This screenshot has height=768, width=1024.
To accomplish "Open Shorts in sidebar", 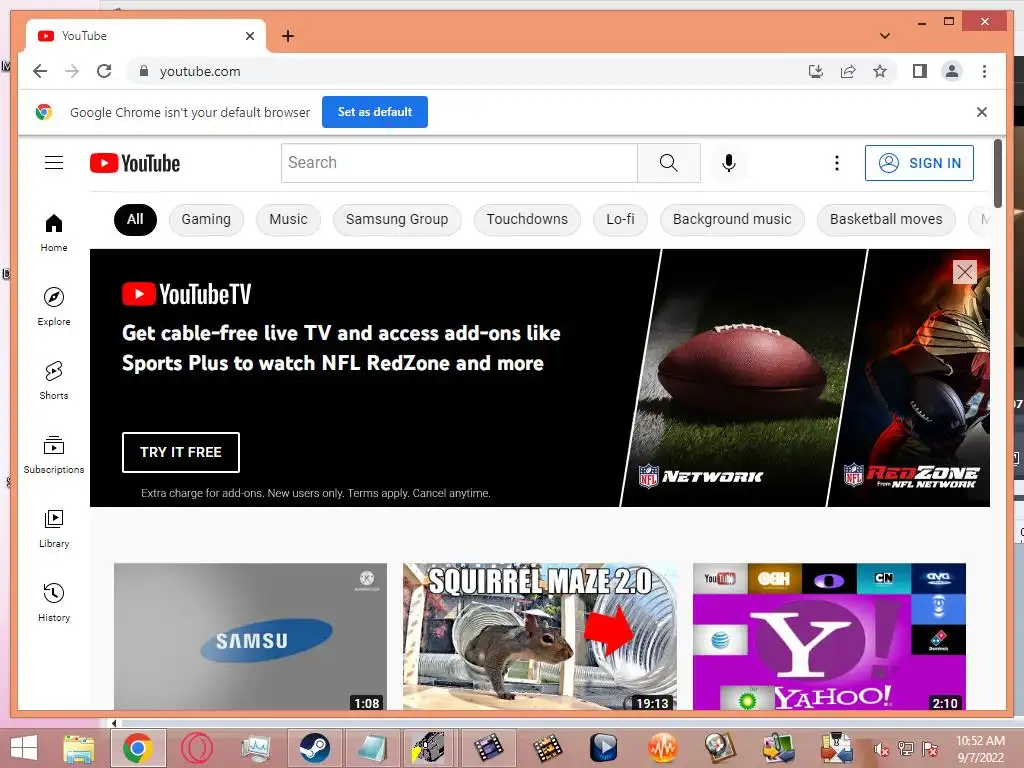I will tap(54, 380).
